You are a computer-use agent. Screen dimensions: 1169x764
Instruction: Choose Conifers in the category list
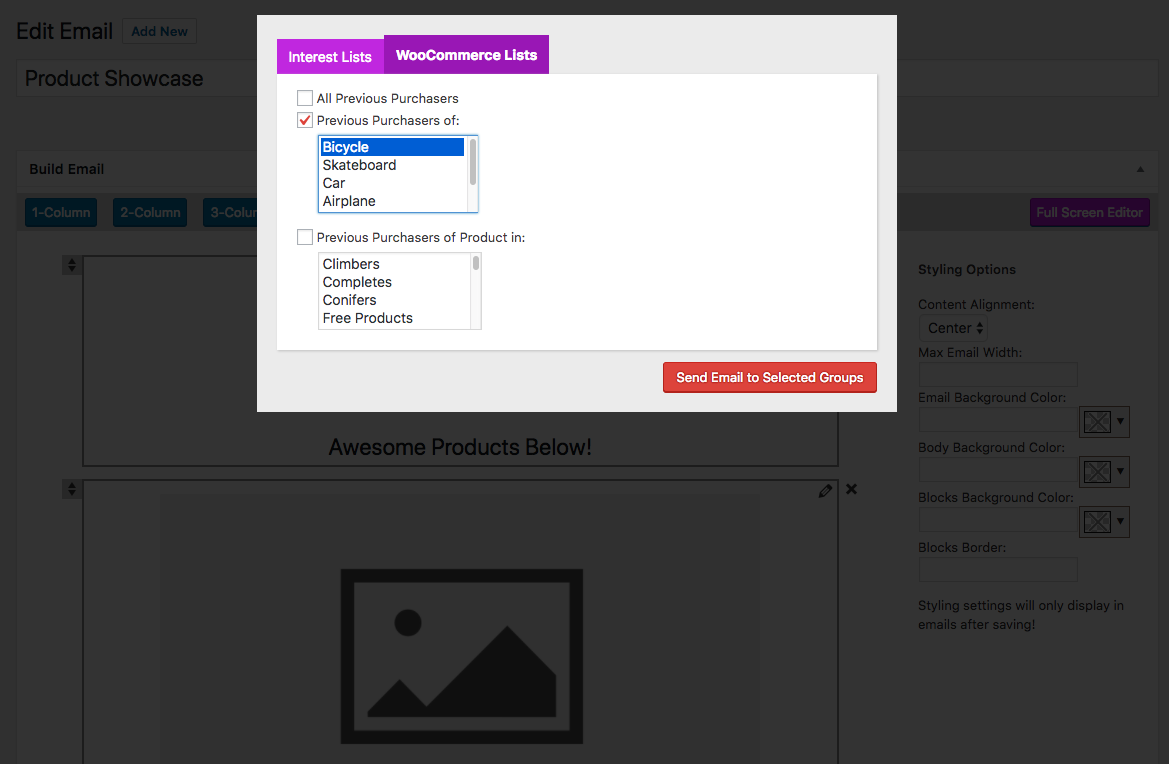pos(350,300)
